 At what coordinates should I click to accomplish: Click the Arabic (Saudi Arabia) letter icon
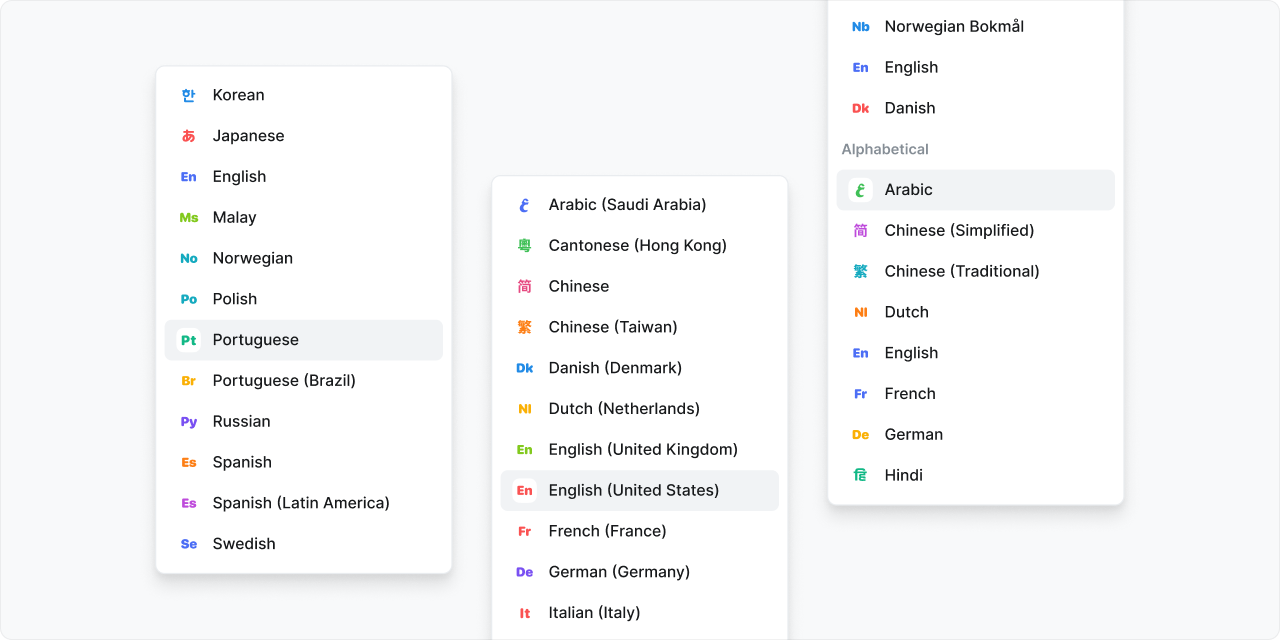[525, 205]
